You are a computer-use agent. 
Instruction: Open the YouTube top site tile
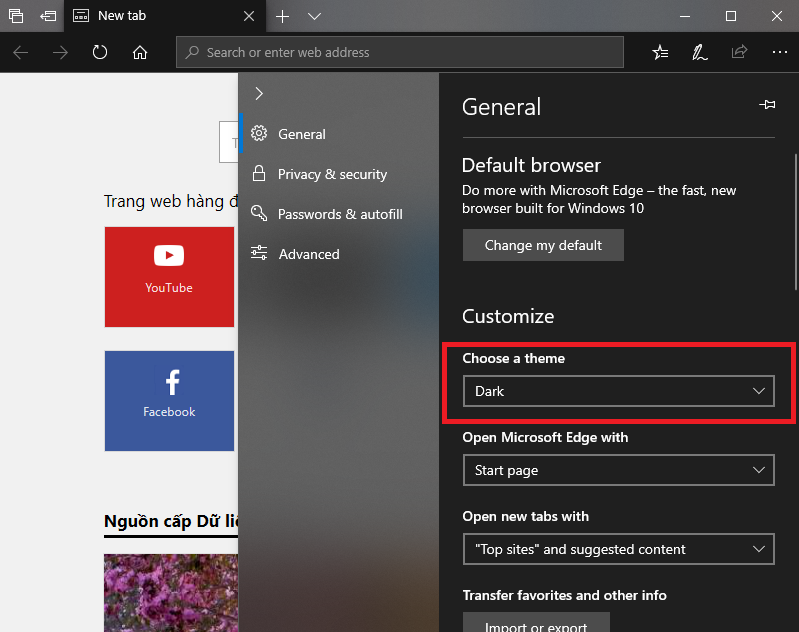169,277
